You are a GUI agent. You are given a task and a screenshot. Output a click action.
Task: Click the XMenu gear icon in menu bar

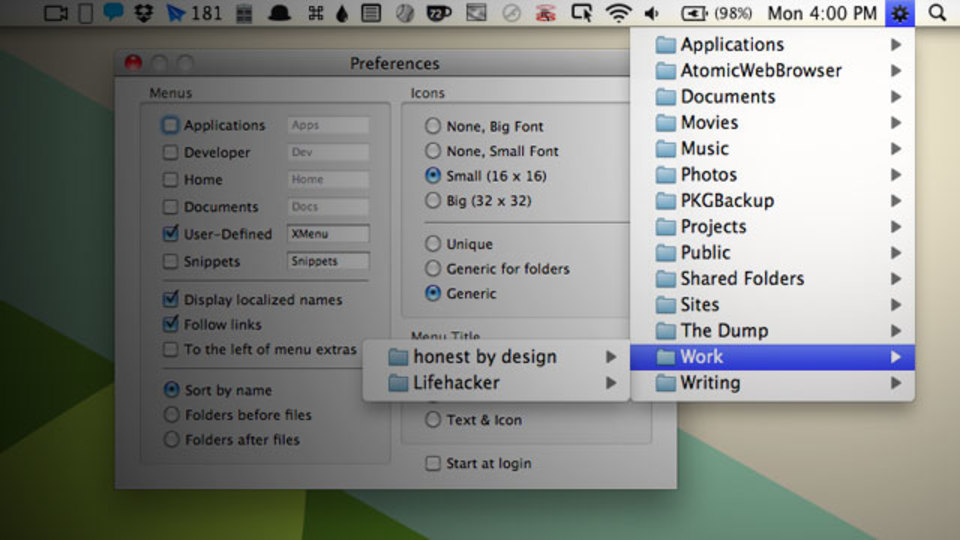point(899,13)
